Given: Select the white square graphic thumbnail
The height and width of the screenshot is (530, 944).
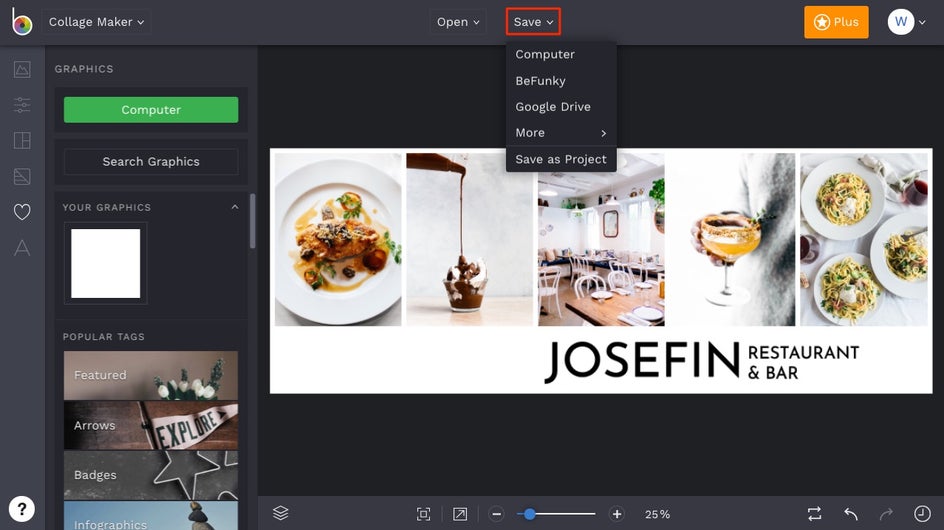Looking at the screenshot, I should [106, 263].
